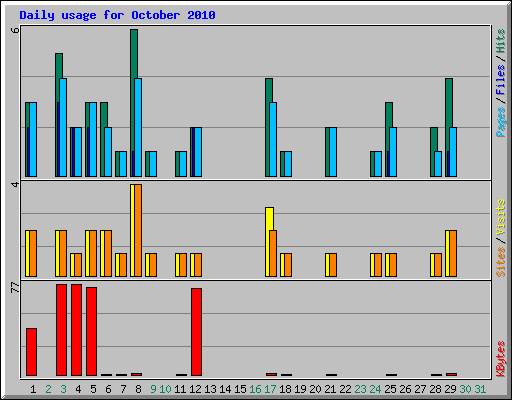The height and width of the screenshot is (400, 512).
Task: Click the y-axis maximum value '6'
Action: pos(15,30)
